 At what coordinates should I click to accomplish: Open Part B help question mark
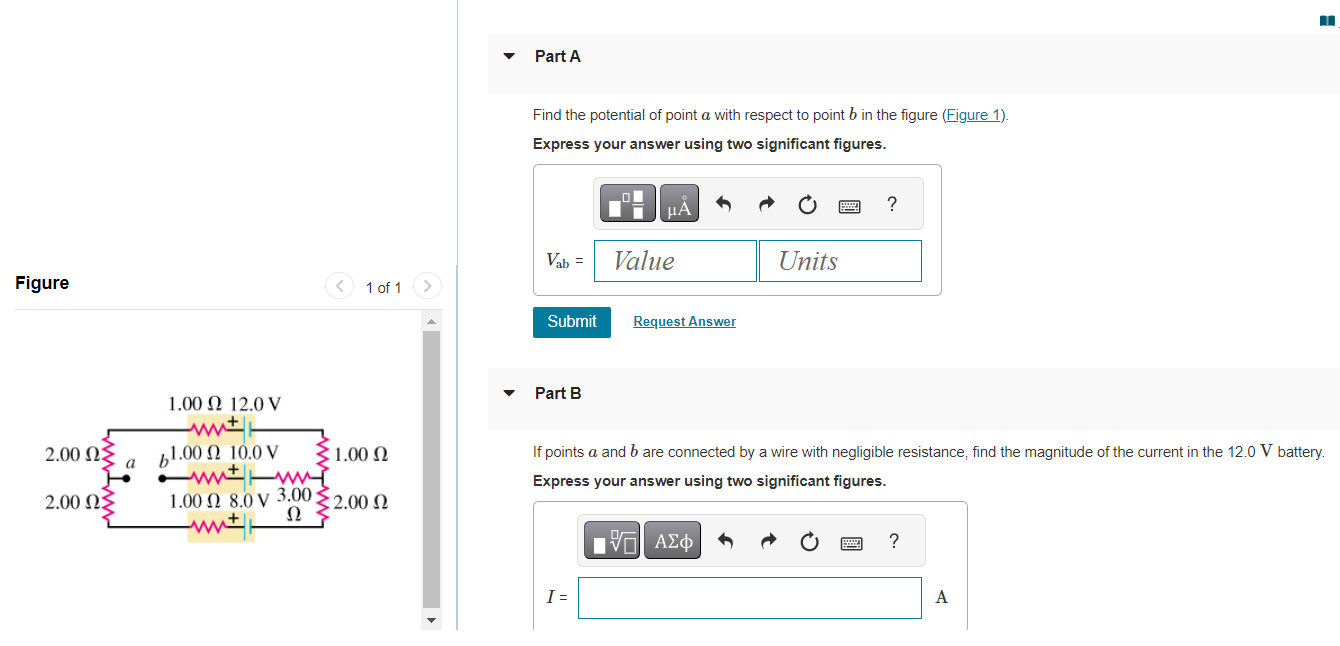pos(893,540)
